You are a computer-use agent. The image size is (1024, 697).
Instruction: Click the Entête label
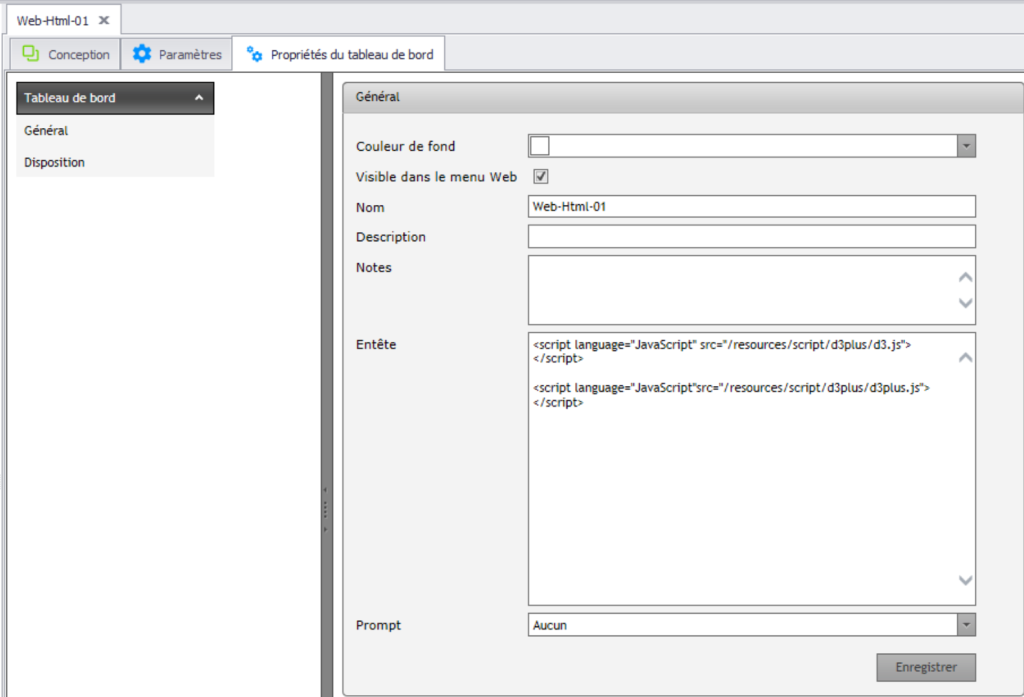pos(376,344)
